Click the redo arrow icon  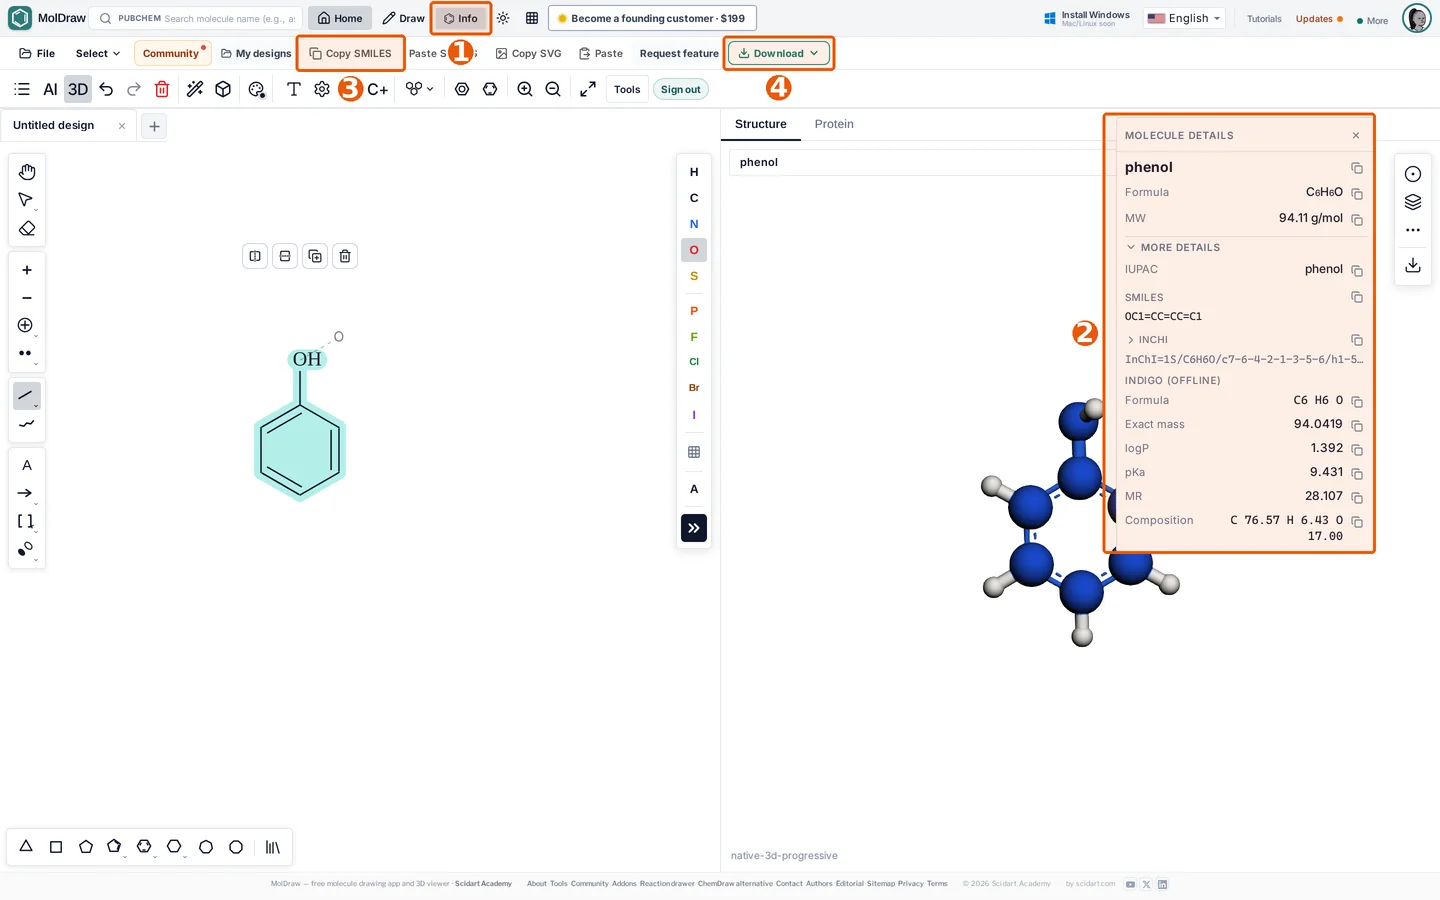(x=134, y=89)
